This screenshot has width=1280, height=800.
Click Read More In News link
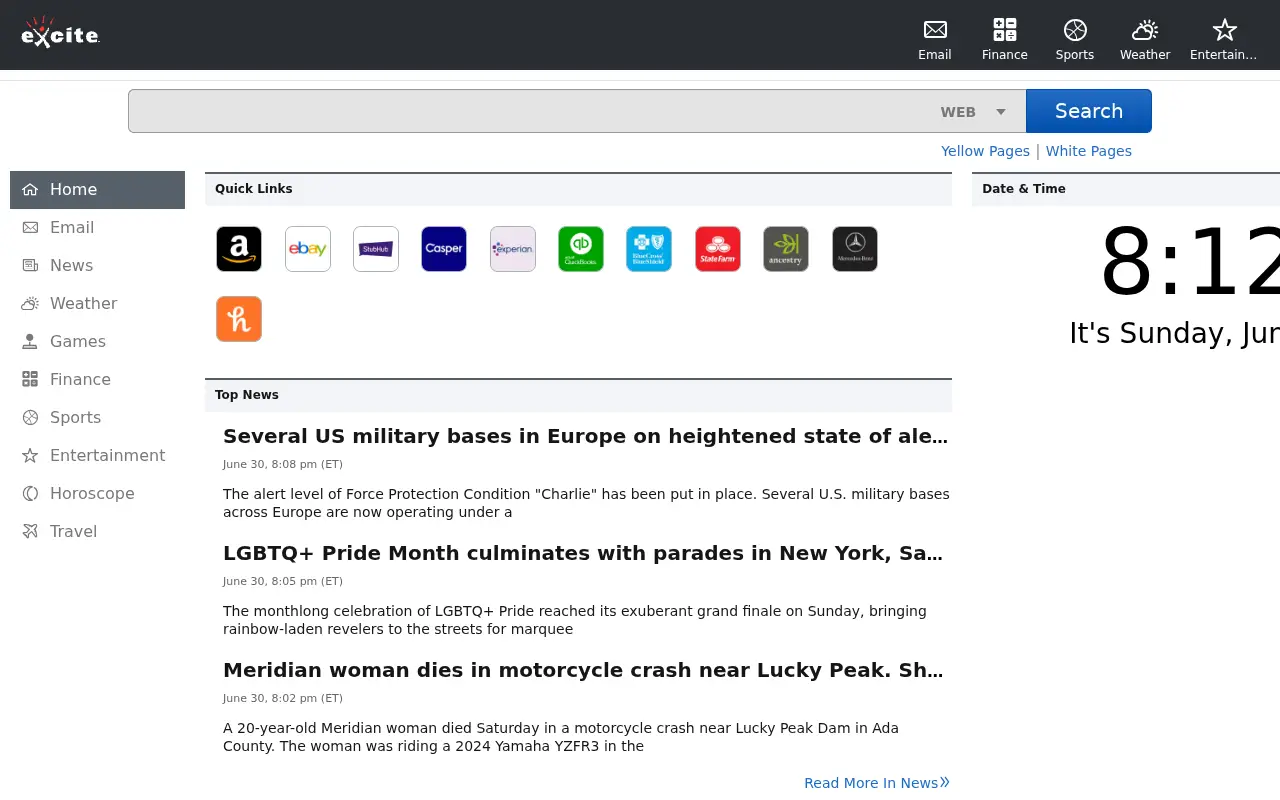[877, 783]
